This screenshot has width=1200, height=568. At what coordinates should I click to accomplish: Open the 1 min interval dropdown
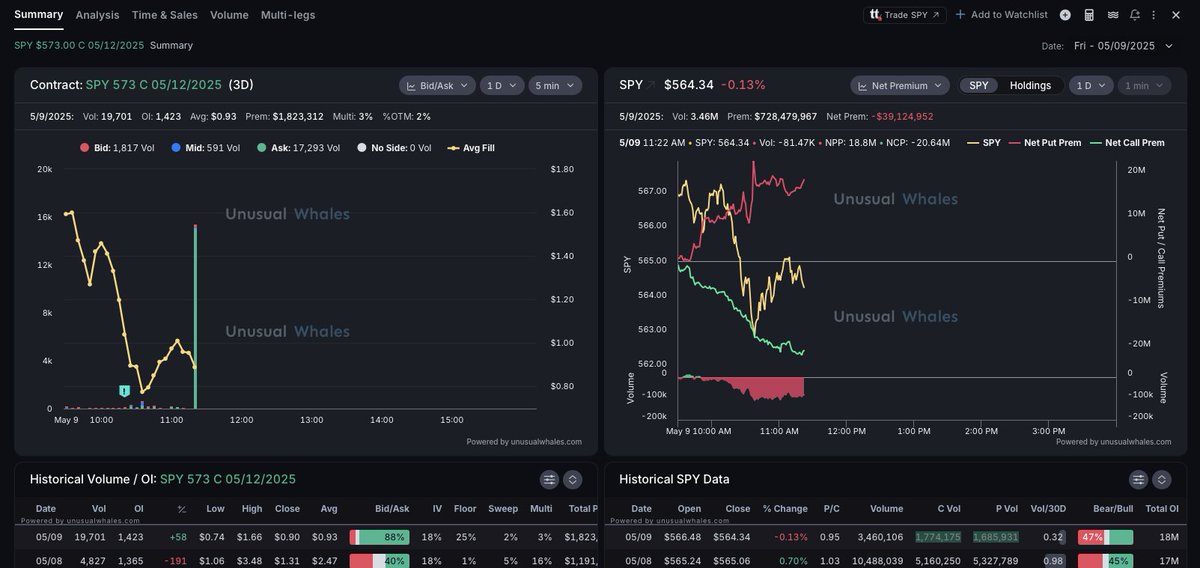(x=1144, y=85)
